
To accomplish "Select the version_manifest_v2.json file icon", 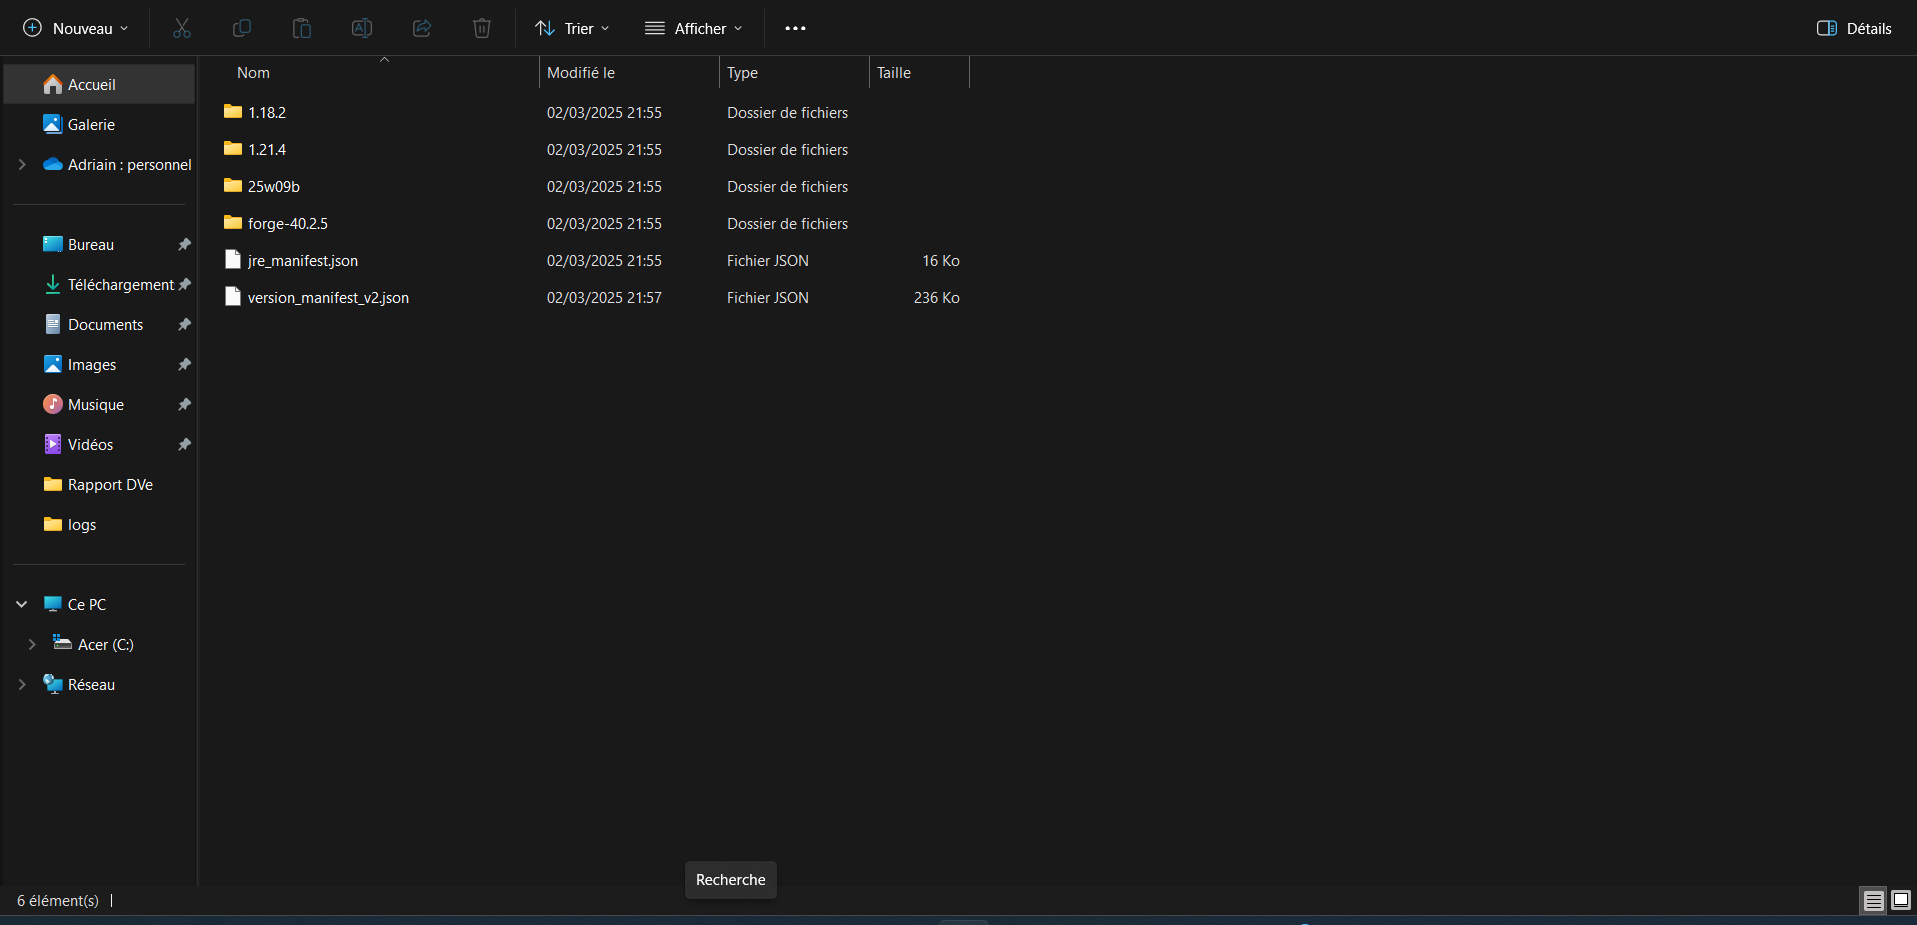I will (x=233, y=297).
